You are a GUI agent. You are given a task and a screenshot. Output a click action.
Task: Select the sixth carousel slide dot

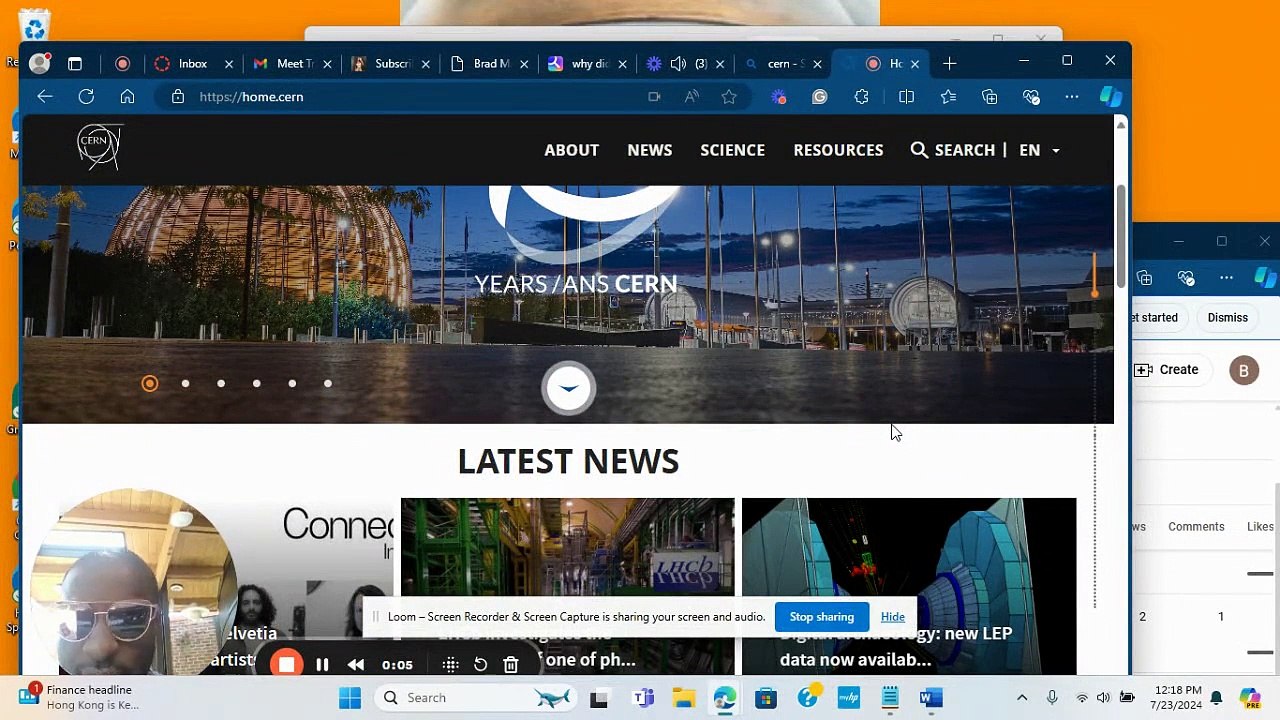click(328, 383)
